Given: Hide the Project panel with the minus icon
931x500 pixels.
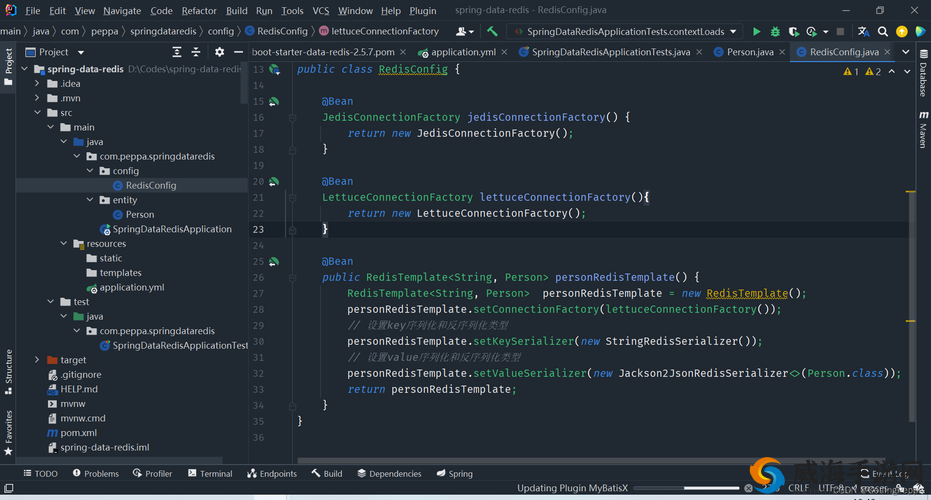Looking at the screenshot, I should (x=238, y=52).
